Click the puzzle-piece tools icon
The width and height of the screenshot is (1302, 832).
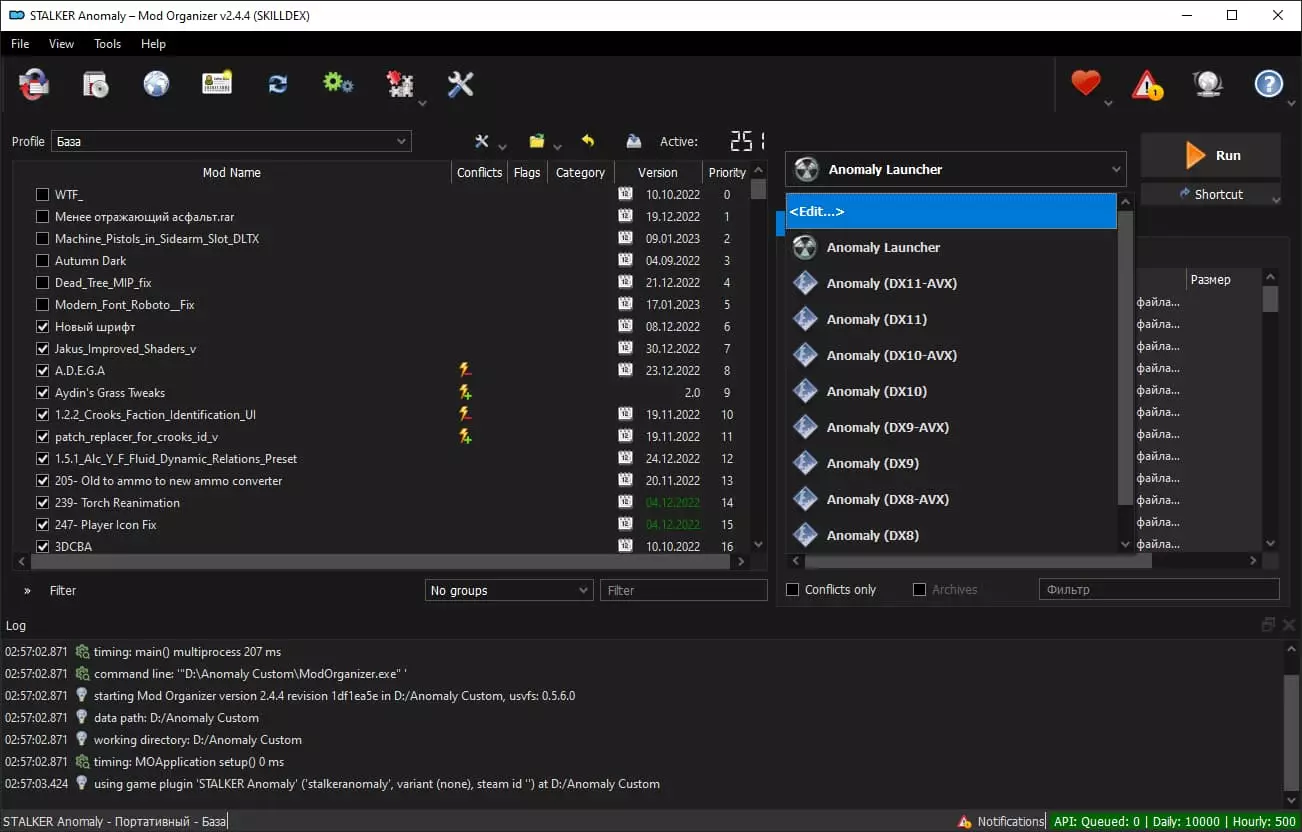point(400,85)
